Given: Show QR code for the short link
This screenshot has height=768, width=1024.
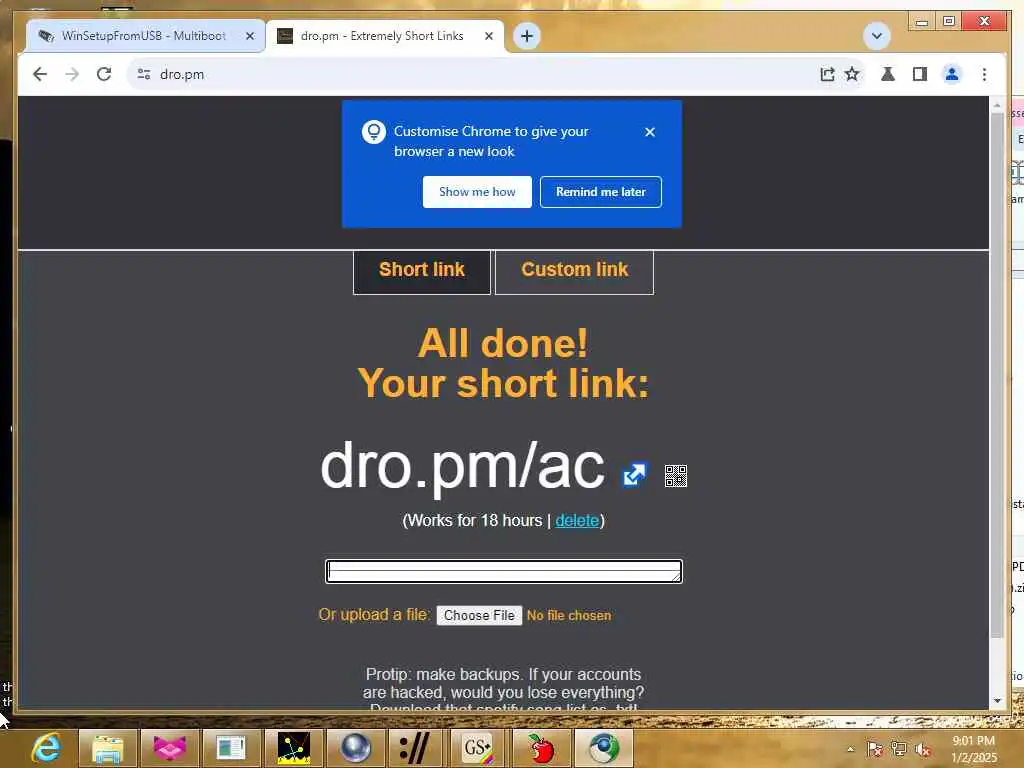Looking at the screenshot, I should (675, 476).
